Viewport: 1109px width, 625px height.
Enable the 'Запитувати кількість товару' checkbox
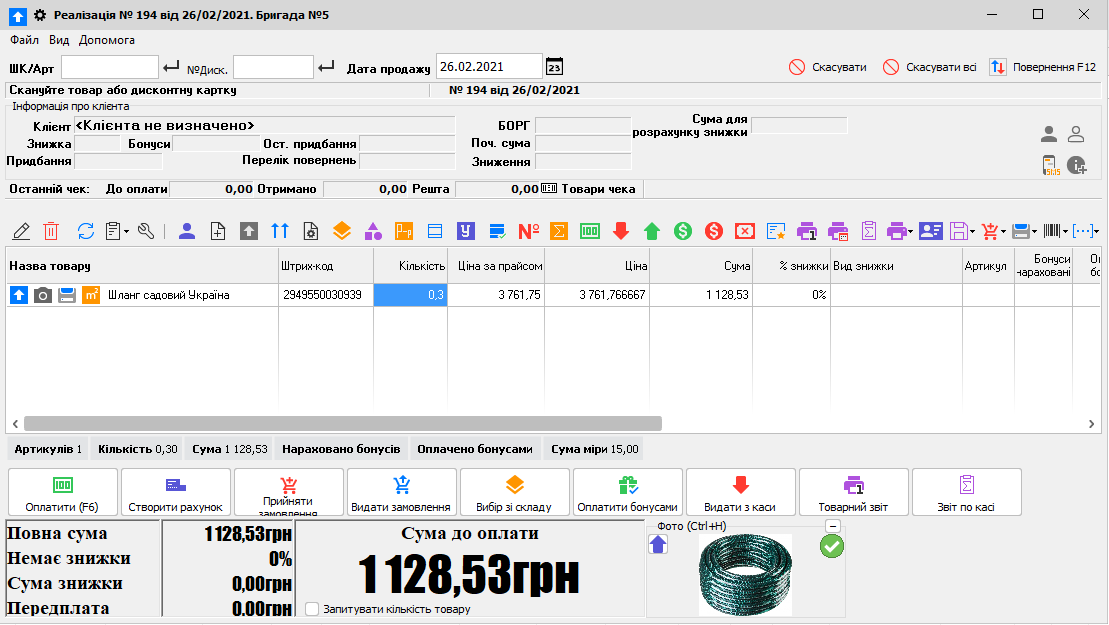[x=313, y=609]
